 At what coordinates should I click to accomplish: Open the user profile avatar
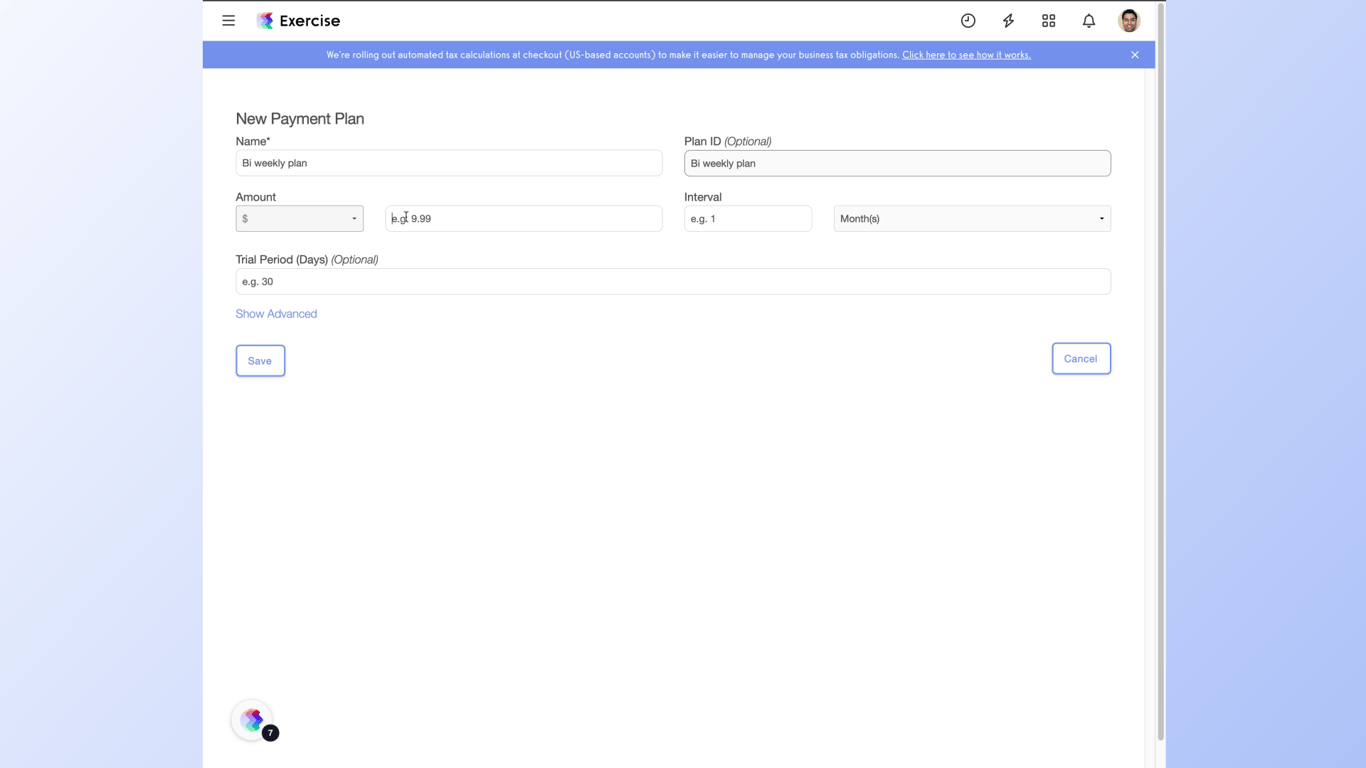click(1129, 20)
